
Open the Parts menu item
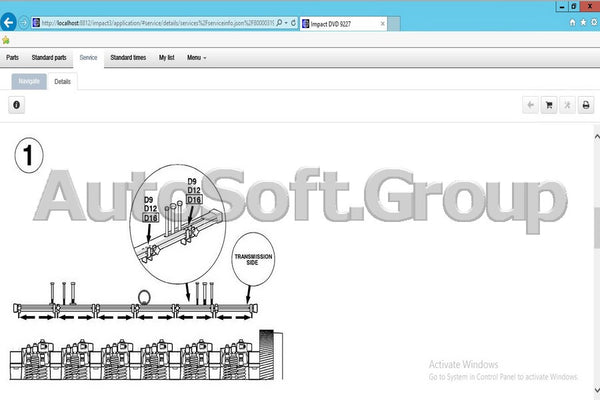click(x=12, y=57)
